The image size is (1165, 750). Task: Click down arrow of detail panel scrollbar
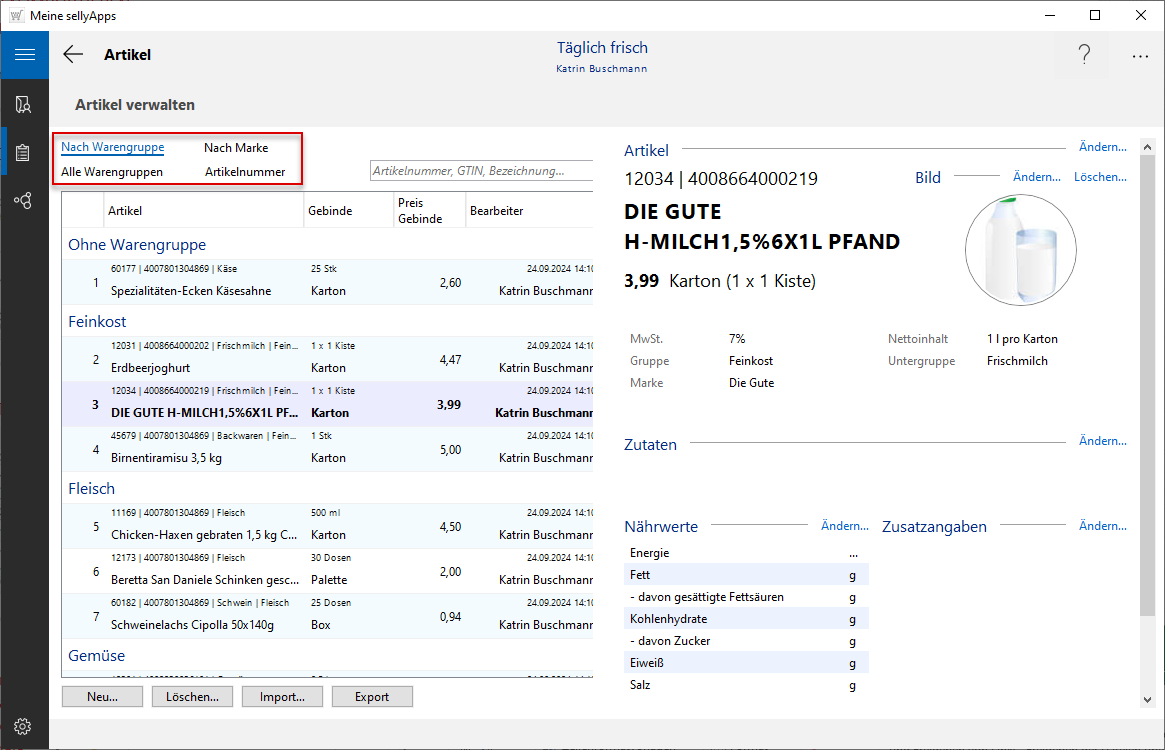coord(1147,700)
